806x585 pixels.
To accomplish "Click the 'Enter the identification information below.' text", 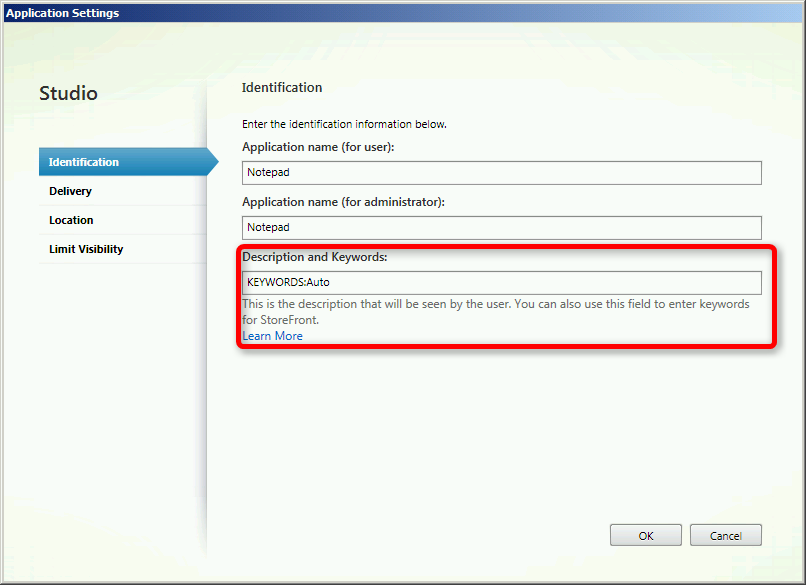I will (x=344, y=124).
